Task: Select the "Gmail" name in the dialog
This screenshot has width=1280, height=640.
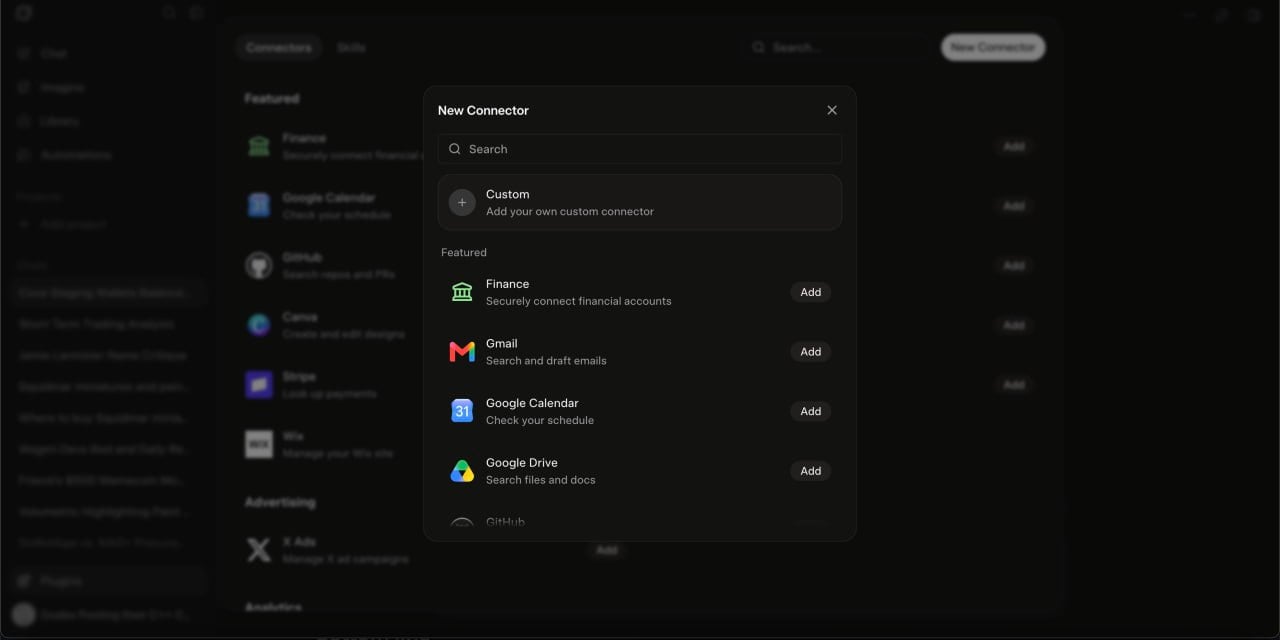Action: pos(502,343)
